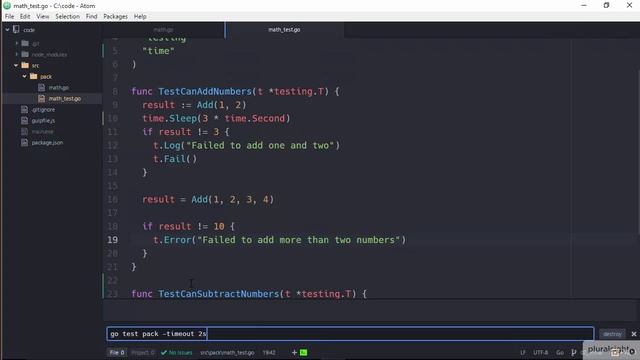
Task: Click the src\pack\math_test.go path in status bar
Action: 227,352
